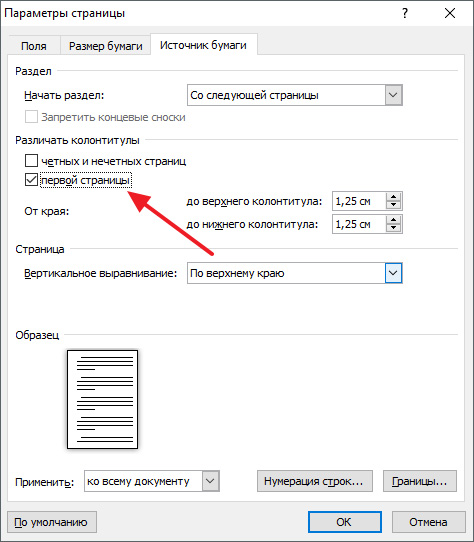
Task: Click the Образец page preview thumbnail
Action: (x=102, y=399)
